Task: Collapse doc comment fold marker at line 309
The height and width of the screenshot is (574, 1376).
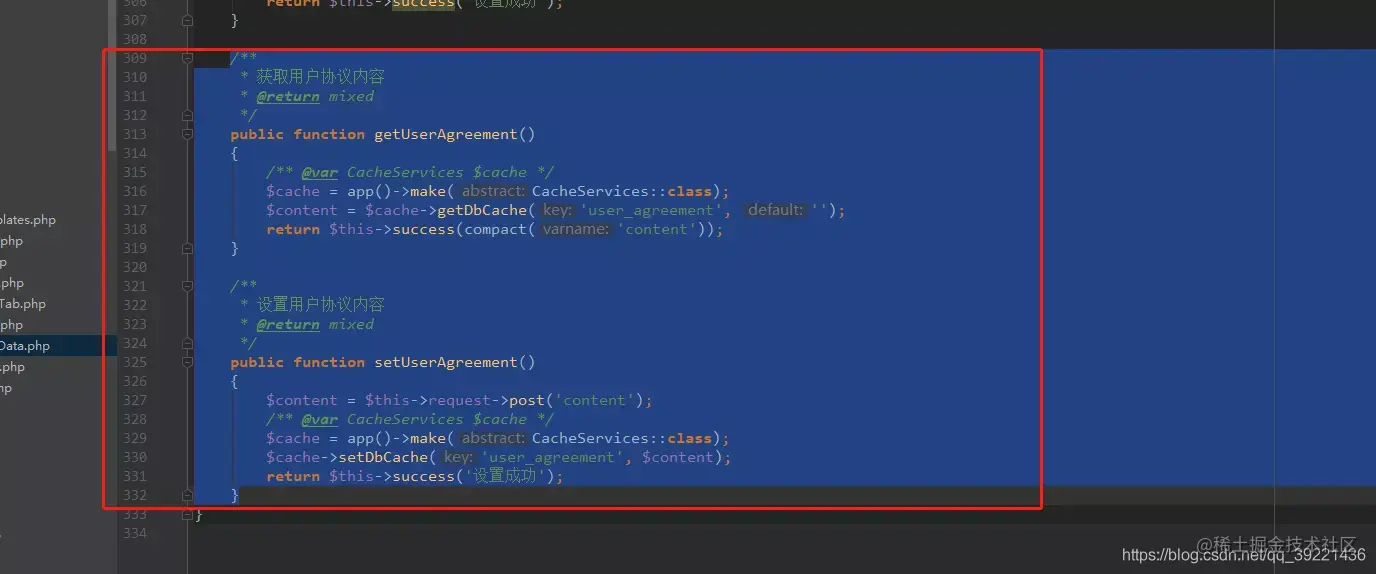Action: (x=187, y=58)
